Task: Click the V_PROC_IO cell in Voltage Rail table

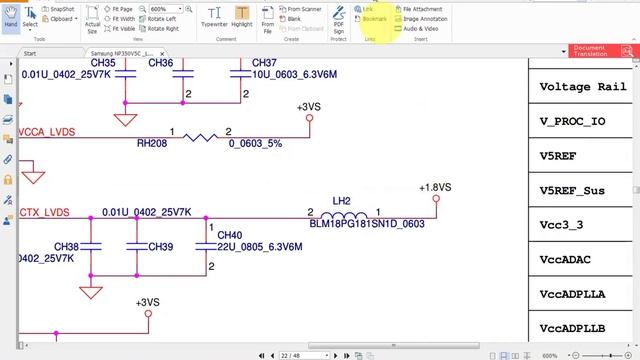Action: tap(580, 121)
